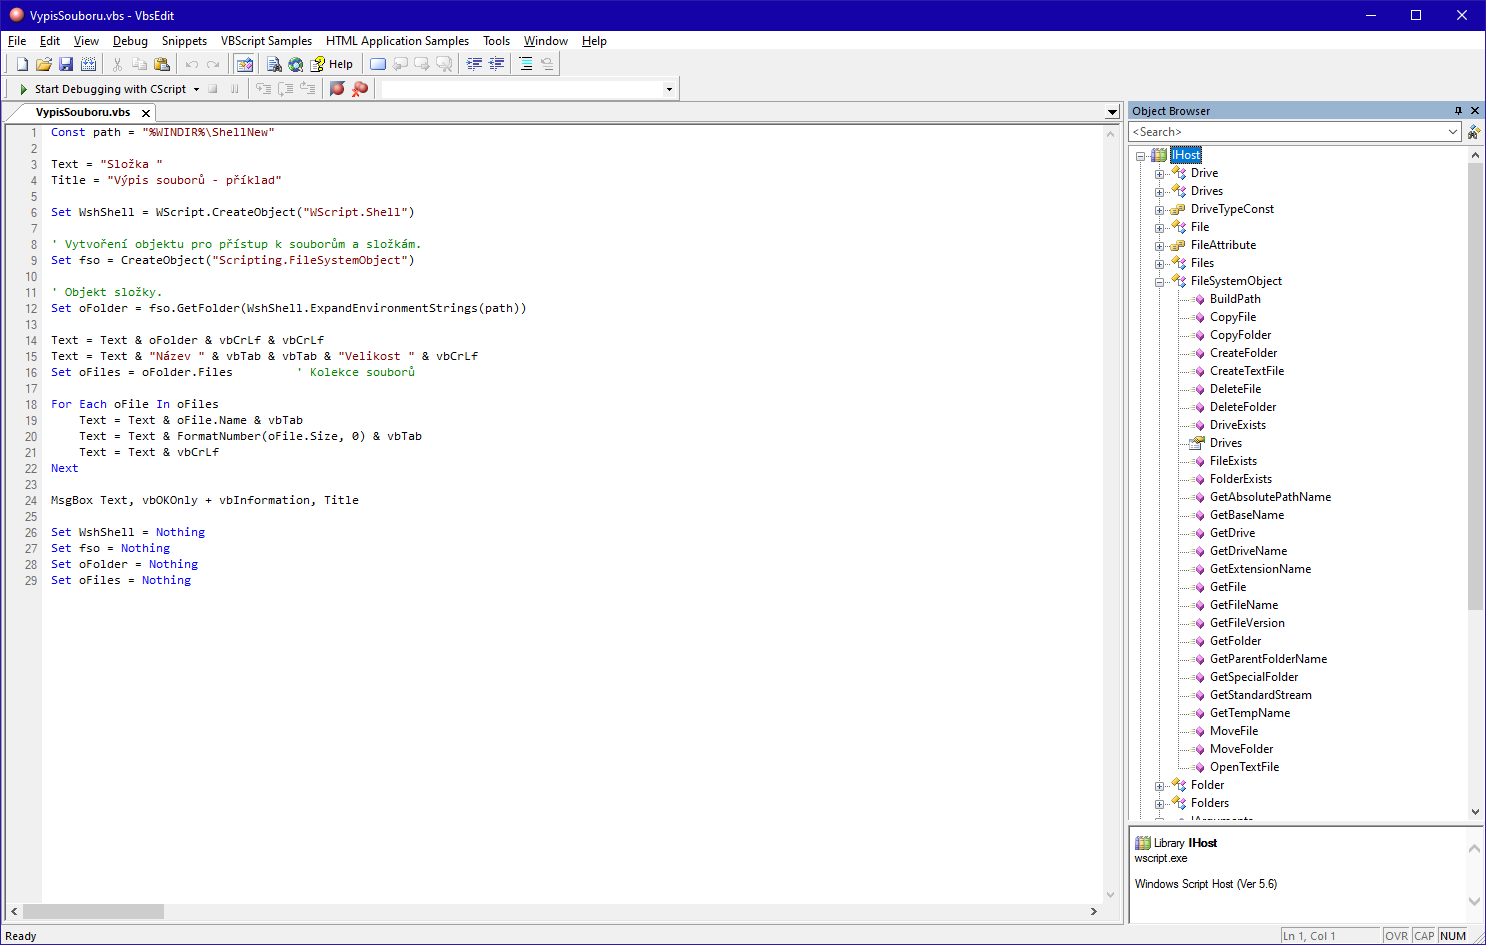Expand the DriveTypeConst tree node

pos(1160,210)
